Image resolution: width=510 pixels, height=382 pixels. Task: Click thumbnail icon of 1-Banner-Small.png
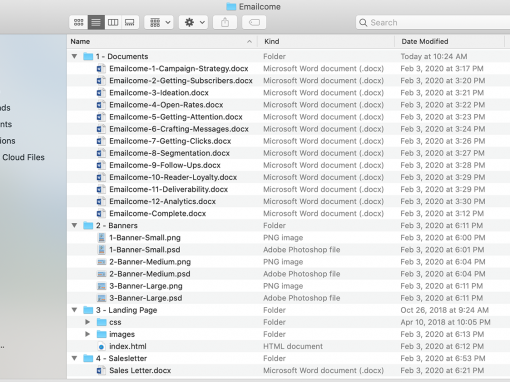101,238
